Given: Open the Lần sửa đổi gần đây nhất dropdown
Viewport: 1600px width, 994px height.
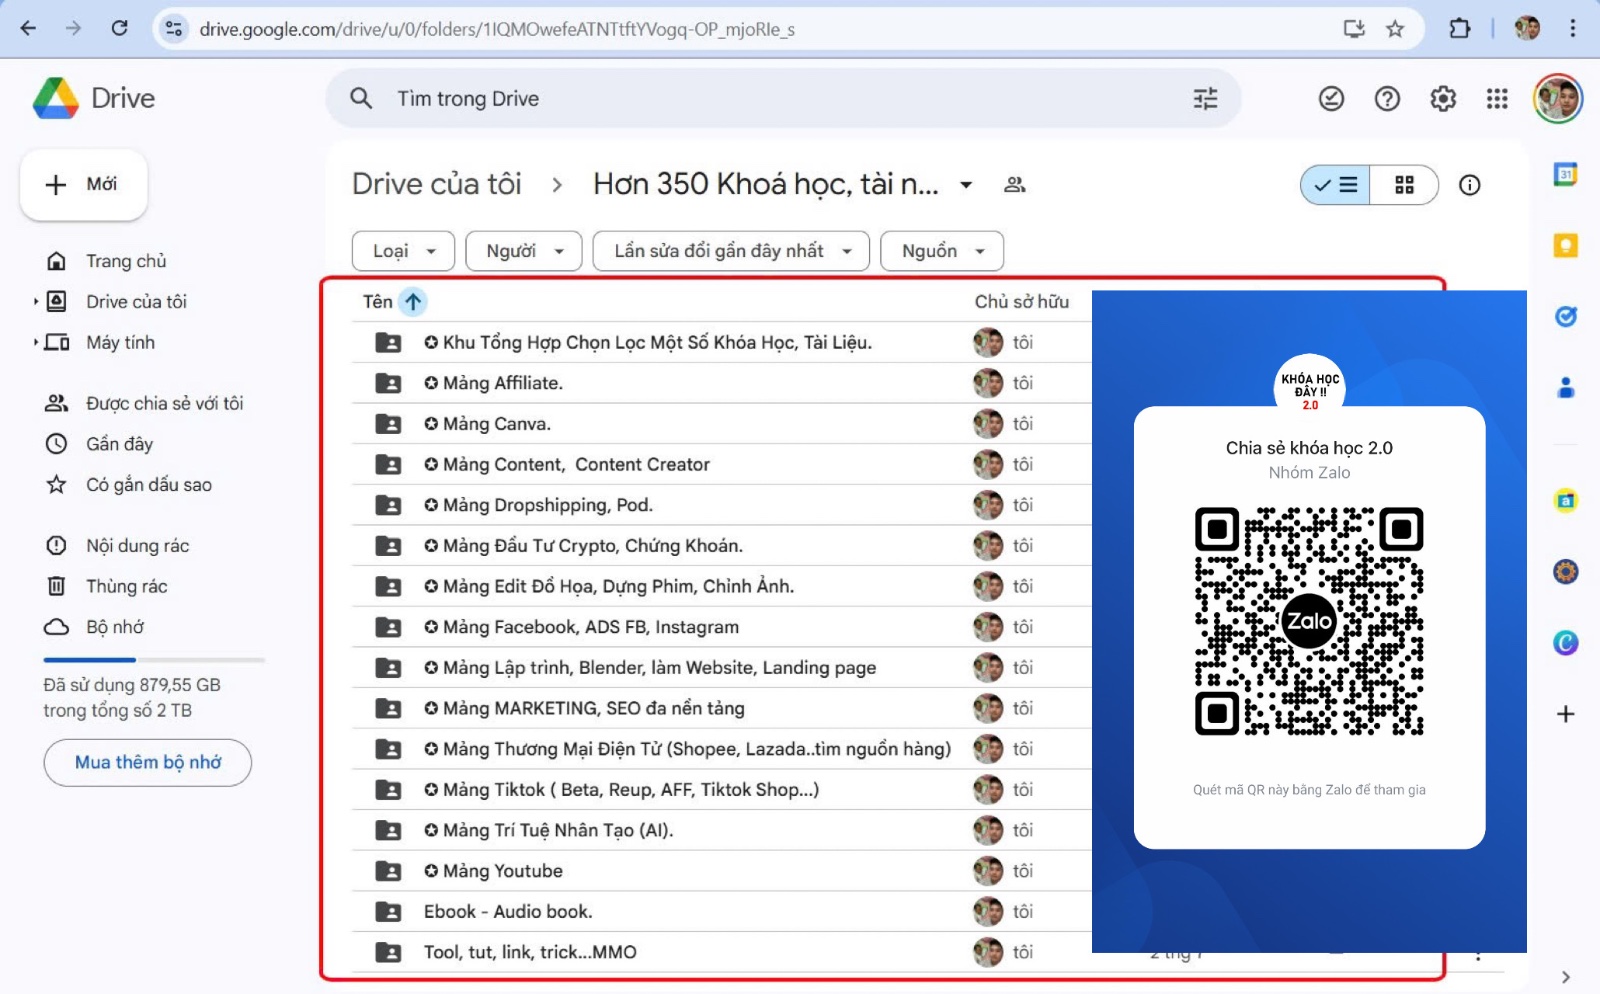Looking at the screenshot, I should tap(731, 251).
